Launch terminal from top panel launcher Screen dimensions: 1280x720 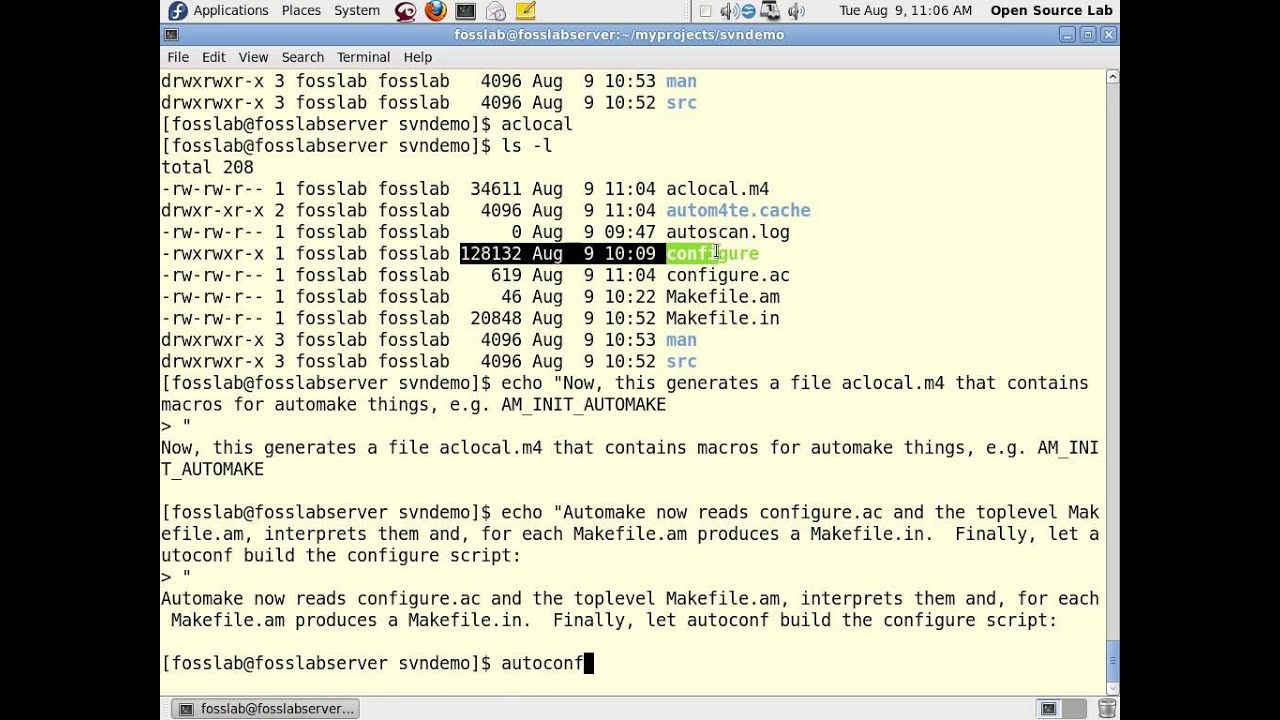click(465, 11)
